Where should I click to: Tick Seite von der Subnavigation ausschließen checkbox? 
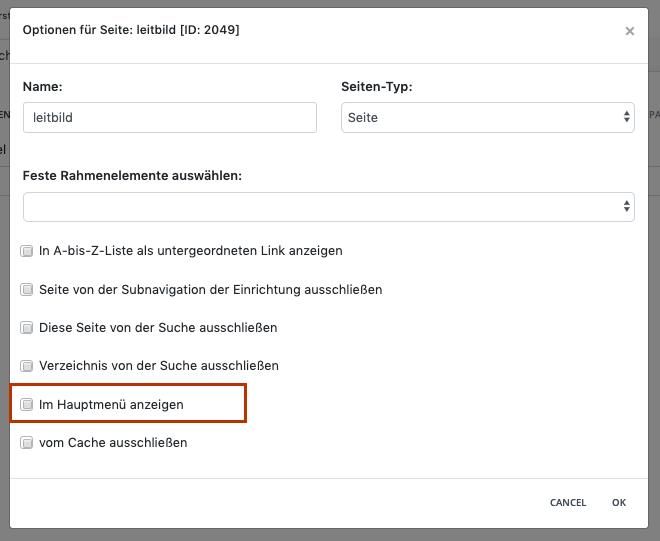pos(27,290)
